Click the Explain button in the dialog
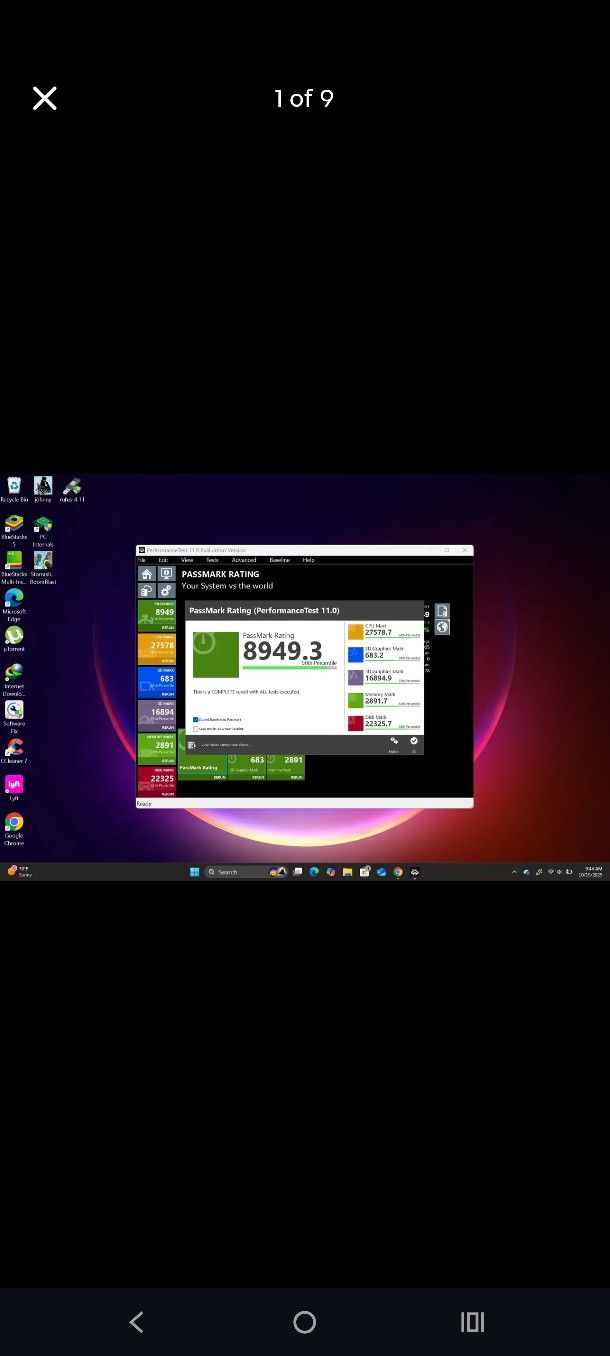The image size is (610, 1356). tap(393, 744)
